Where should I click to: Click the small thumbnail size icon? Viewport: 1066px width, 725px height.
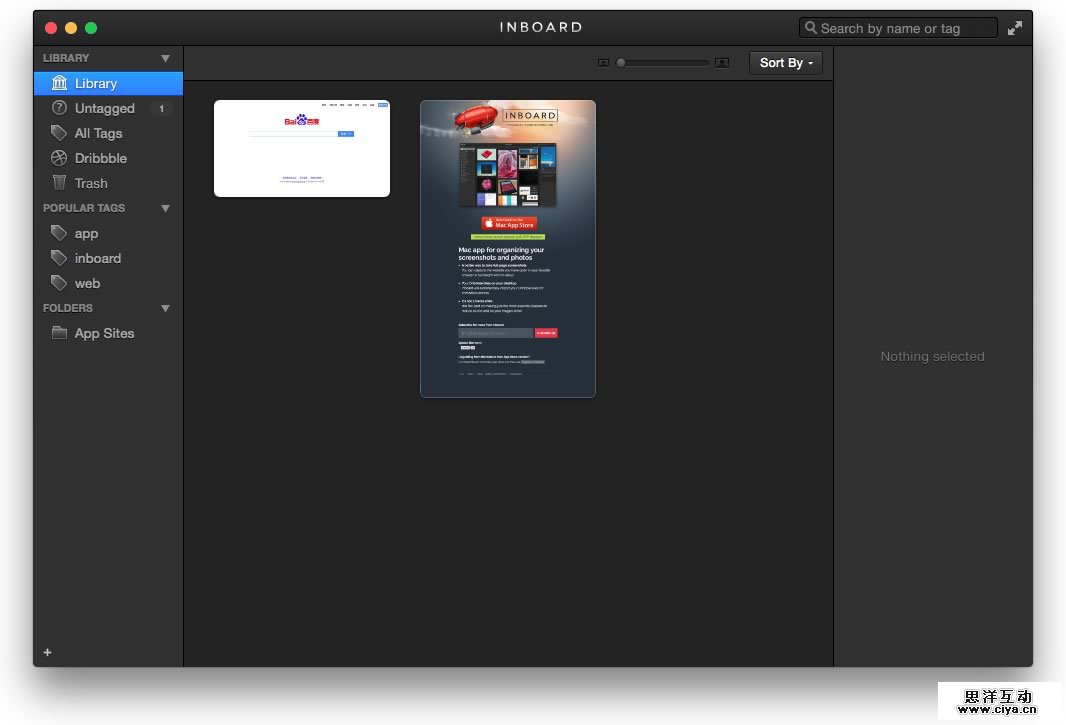(x=603, y=63)
